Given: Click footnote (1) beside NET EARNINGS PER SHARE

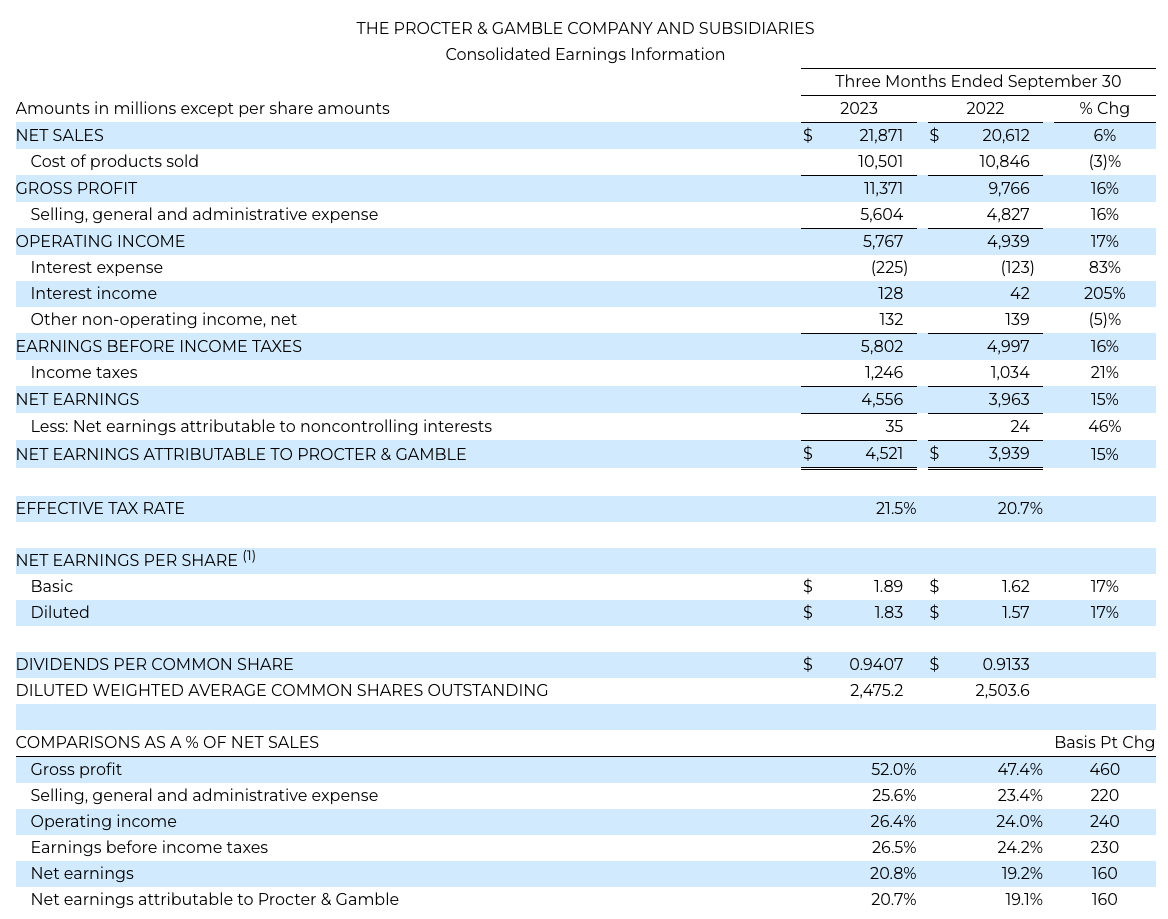Looking at the screenshot, I should [249, 556].
